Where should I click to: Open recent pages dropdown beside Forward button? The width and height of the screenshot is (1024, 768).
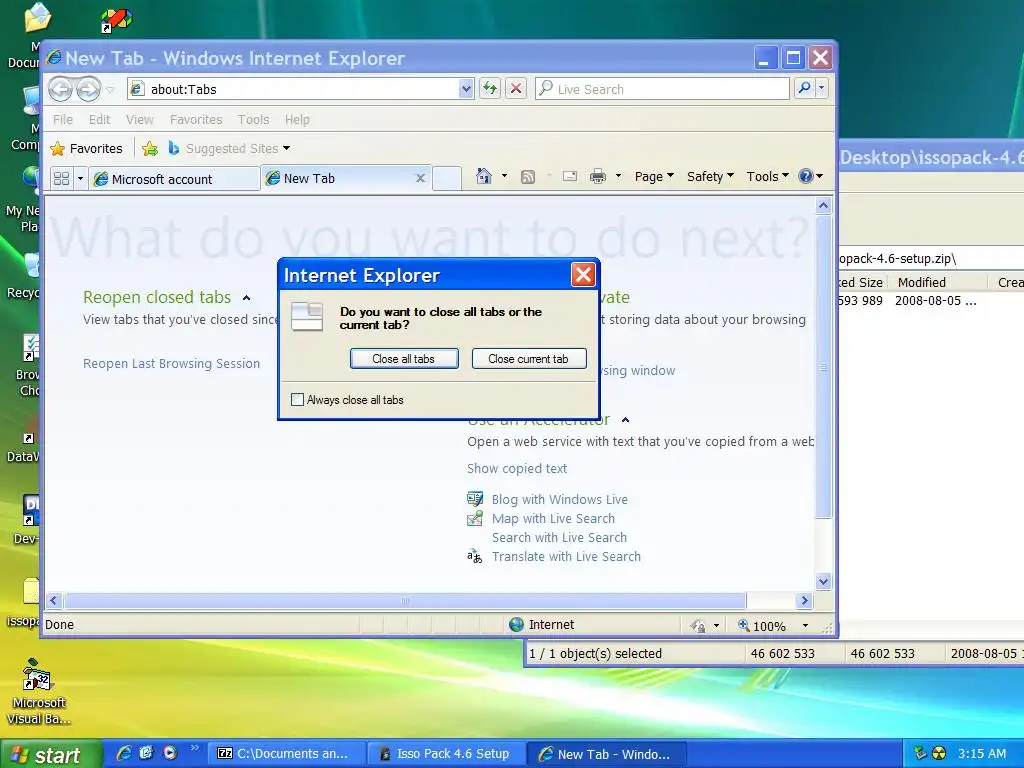[x=110, y=89]
